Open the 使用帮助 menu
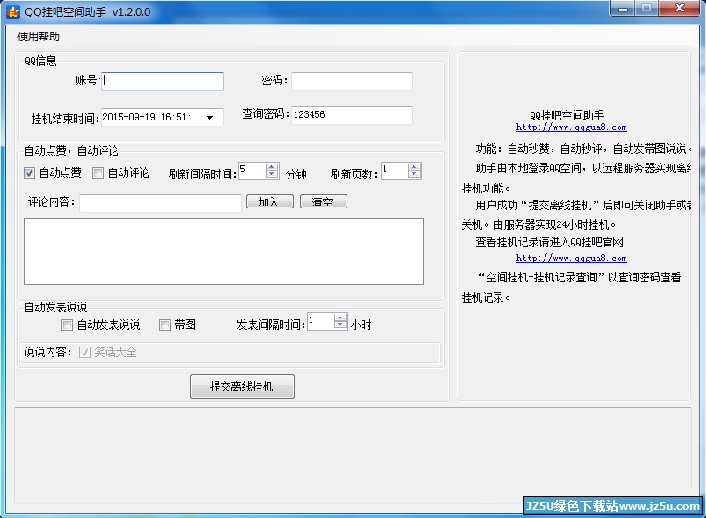The width and height of the screenshot is (706, 518). click(x=38, y=36)
